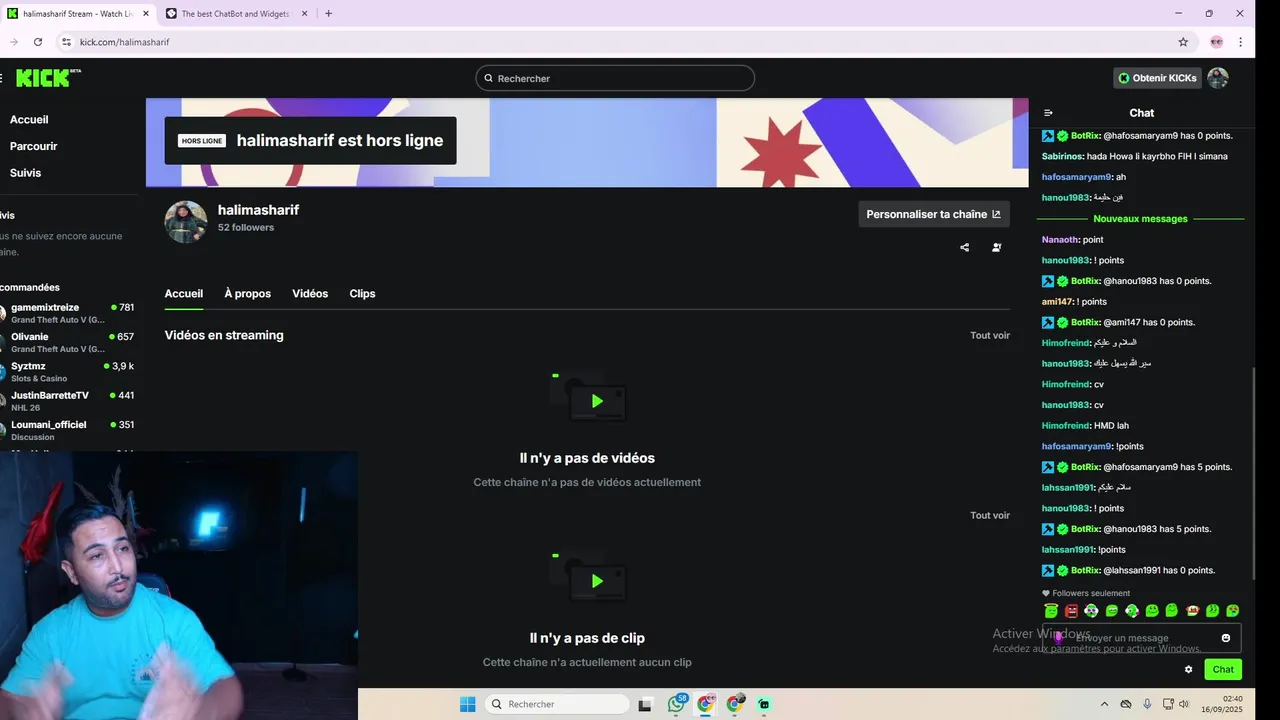Click the hafosamaryam9 !points message

[x=1093, y=447]
